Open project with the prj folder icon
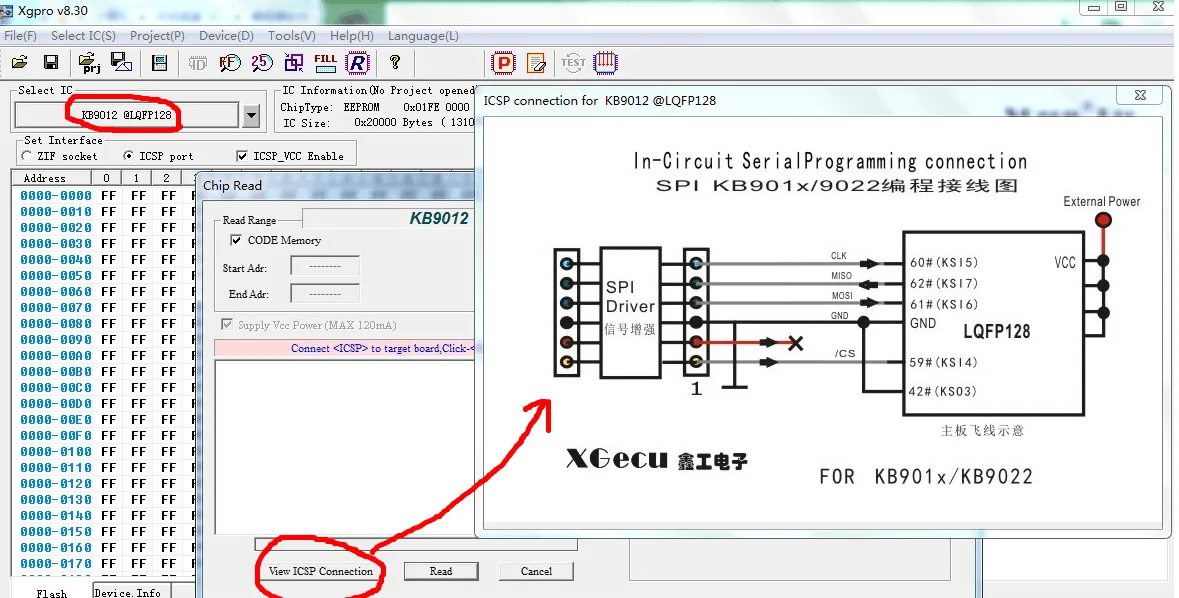The image size is (1179, 598). [x=89, y=62]
